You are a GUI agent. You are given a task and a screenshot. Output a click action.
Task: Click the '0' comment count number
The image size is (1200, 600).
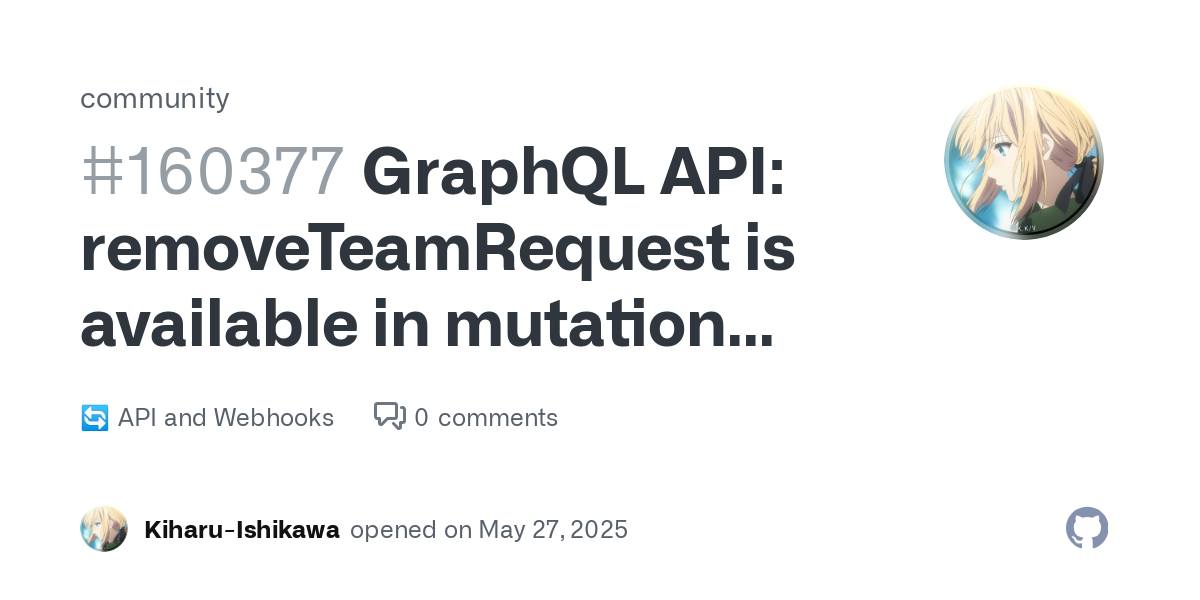[x=421, y=418]
